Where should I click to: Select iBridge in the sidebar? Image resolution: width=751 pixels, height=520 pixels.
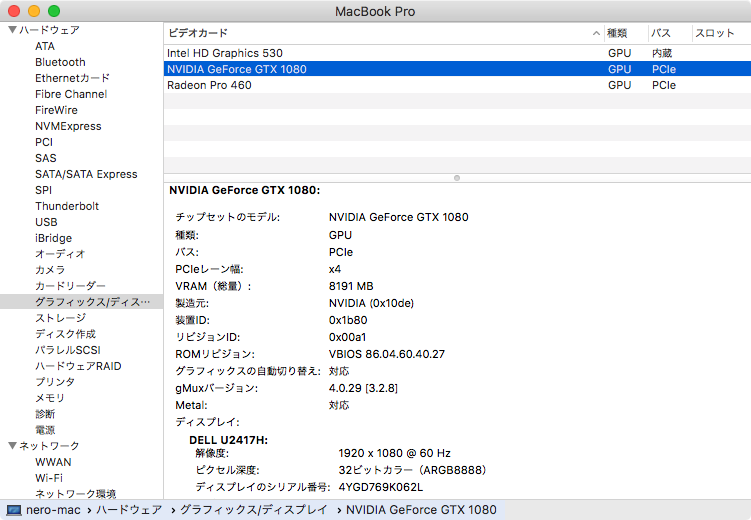[x=54, y=238]
